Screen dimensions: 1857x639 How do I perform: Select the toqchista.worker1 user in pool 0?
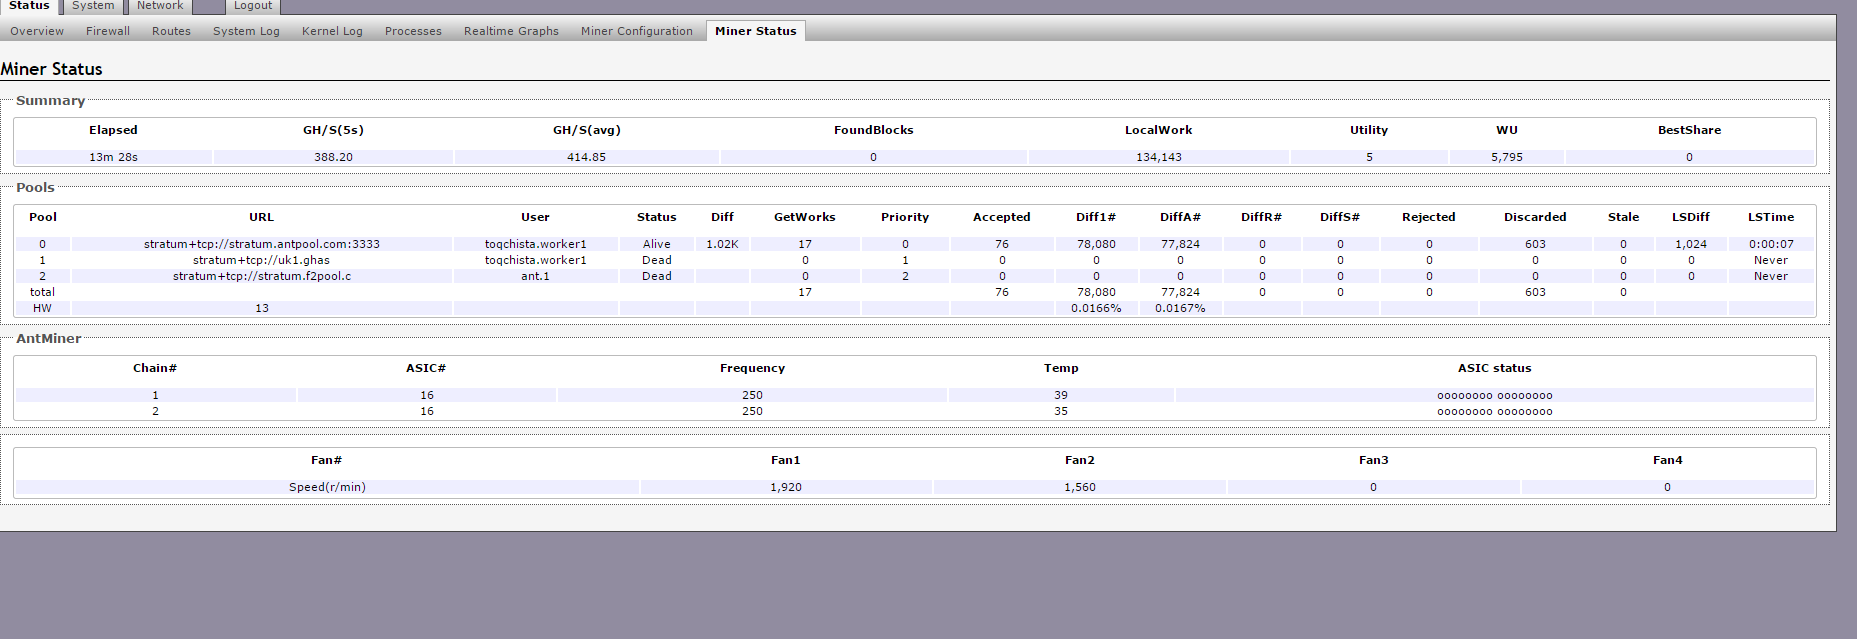pos(535,244)
